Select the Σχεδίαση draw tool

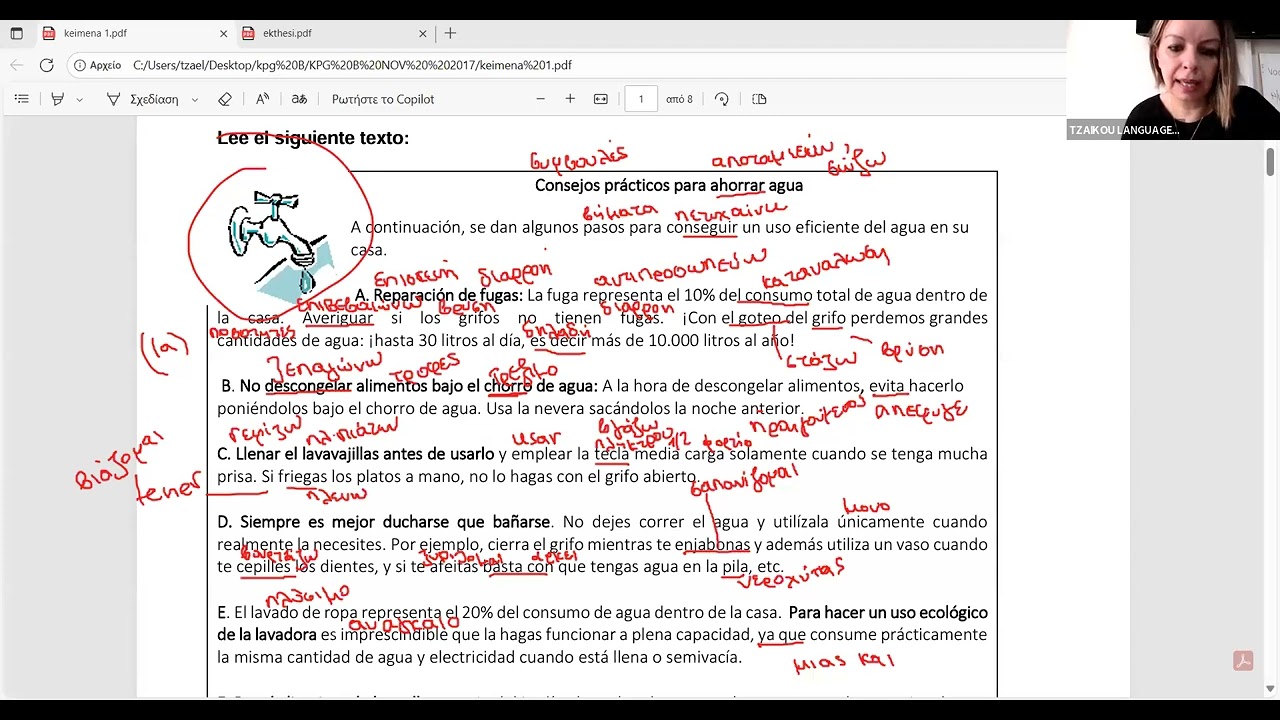(x=142, y=99)
